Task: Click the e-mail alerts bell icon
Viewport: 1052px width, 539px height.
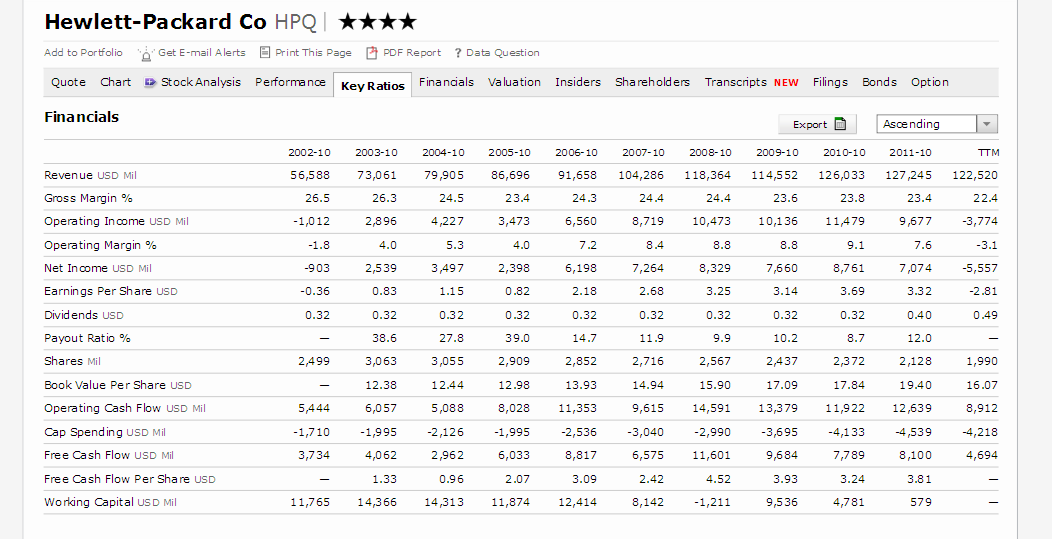Action: pos(146,53)
